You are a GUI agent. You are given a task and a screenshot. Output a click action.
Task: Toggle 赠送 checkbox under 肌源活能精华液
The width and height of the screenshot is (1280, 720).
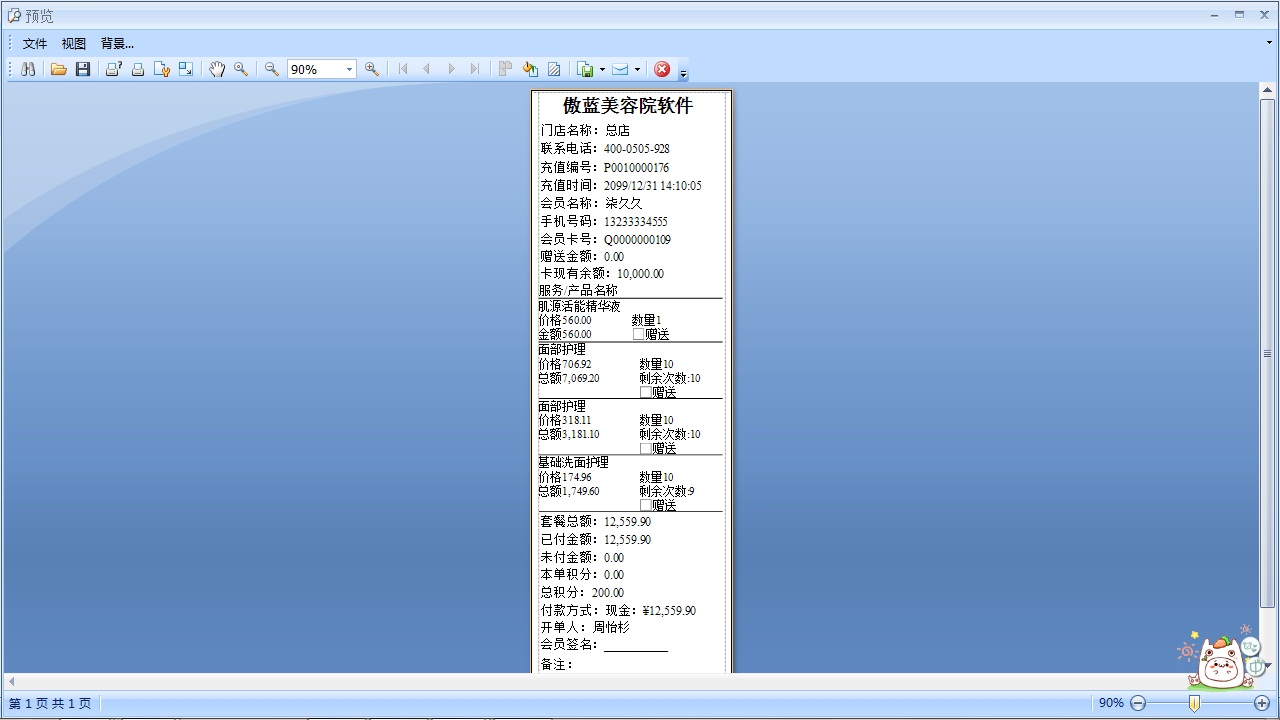coord(639,335)
